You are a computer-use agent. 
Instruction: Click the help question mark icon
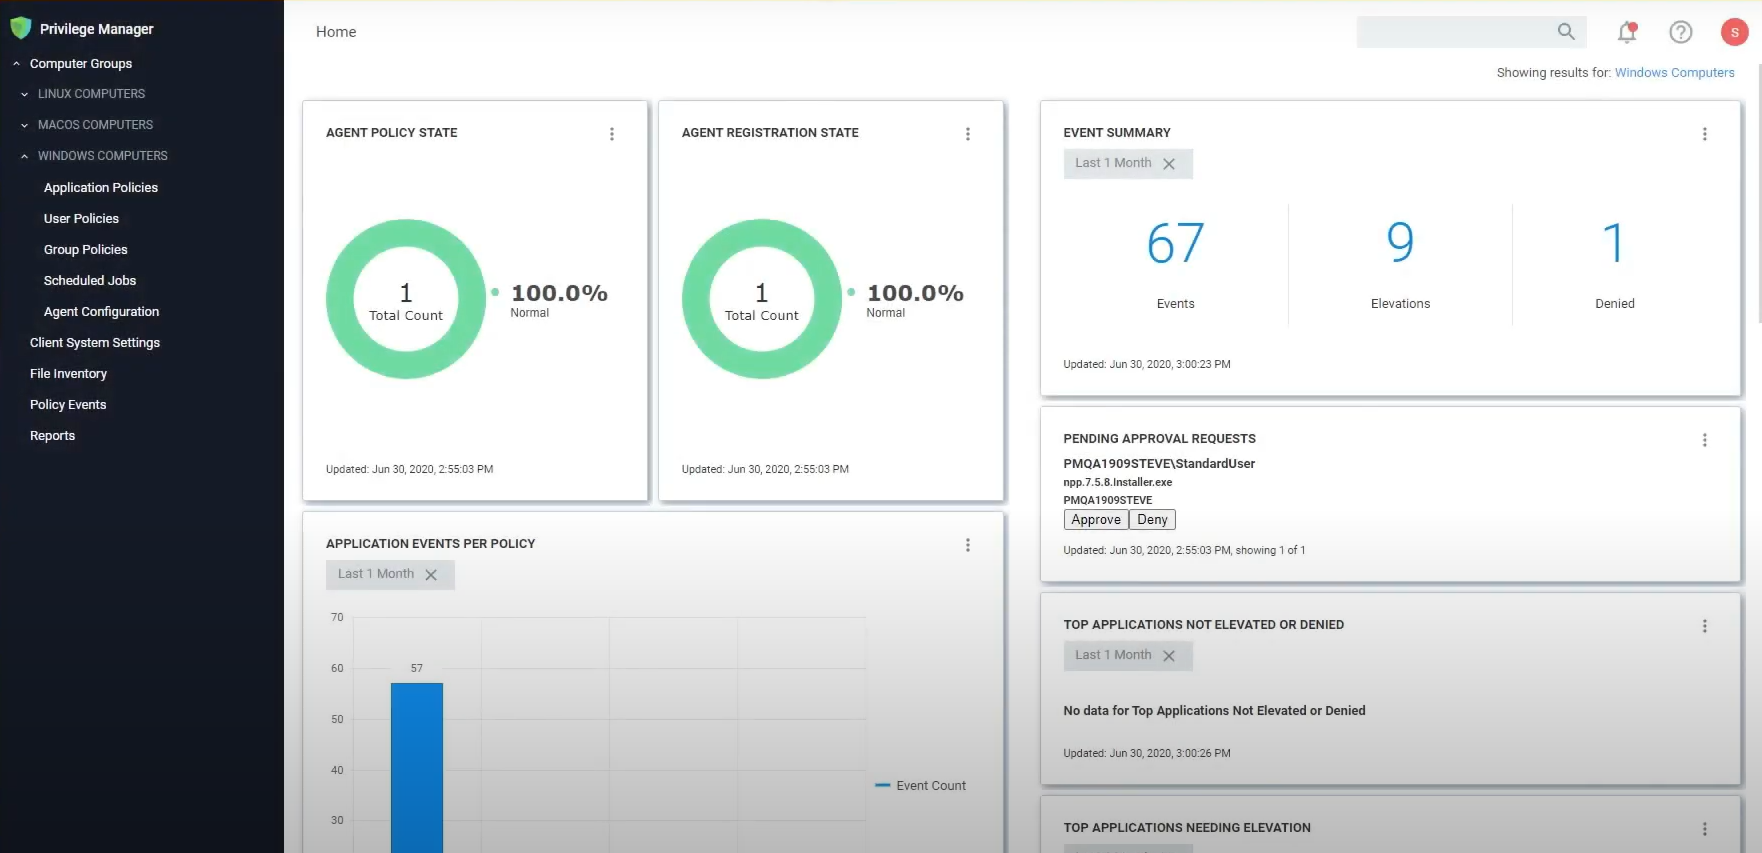click(x=1681, y=32)
